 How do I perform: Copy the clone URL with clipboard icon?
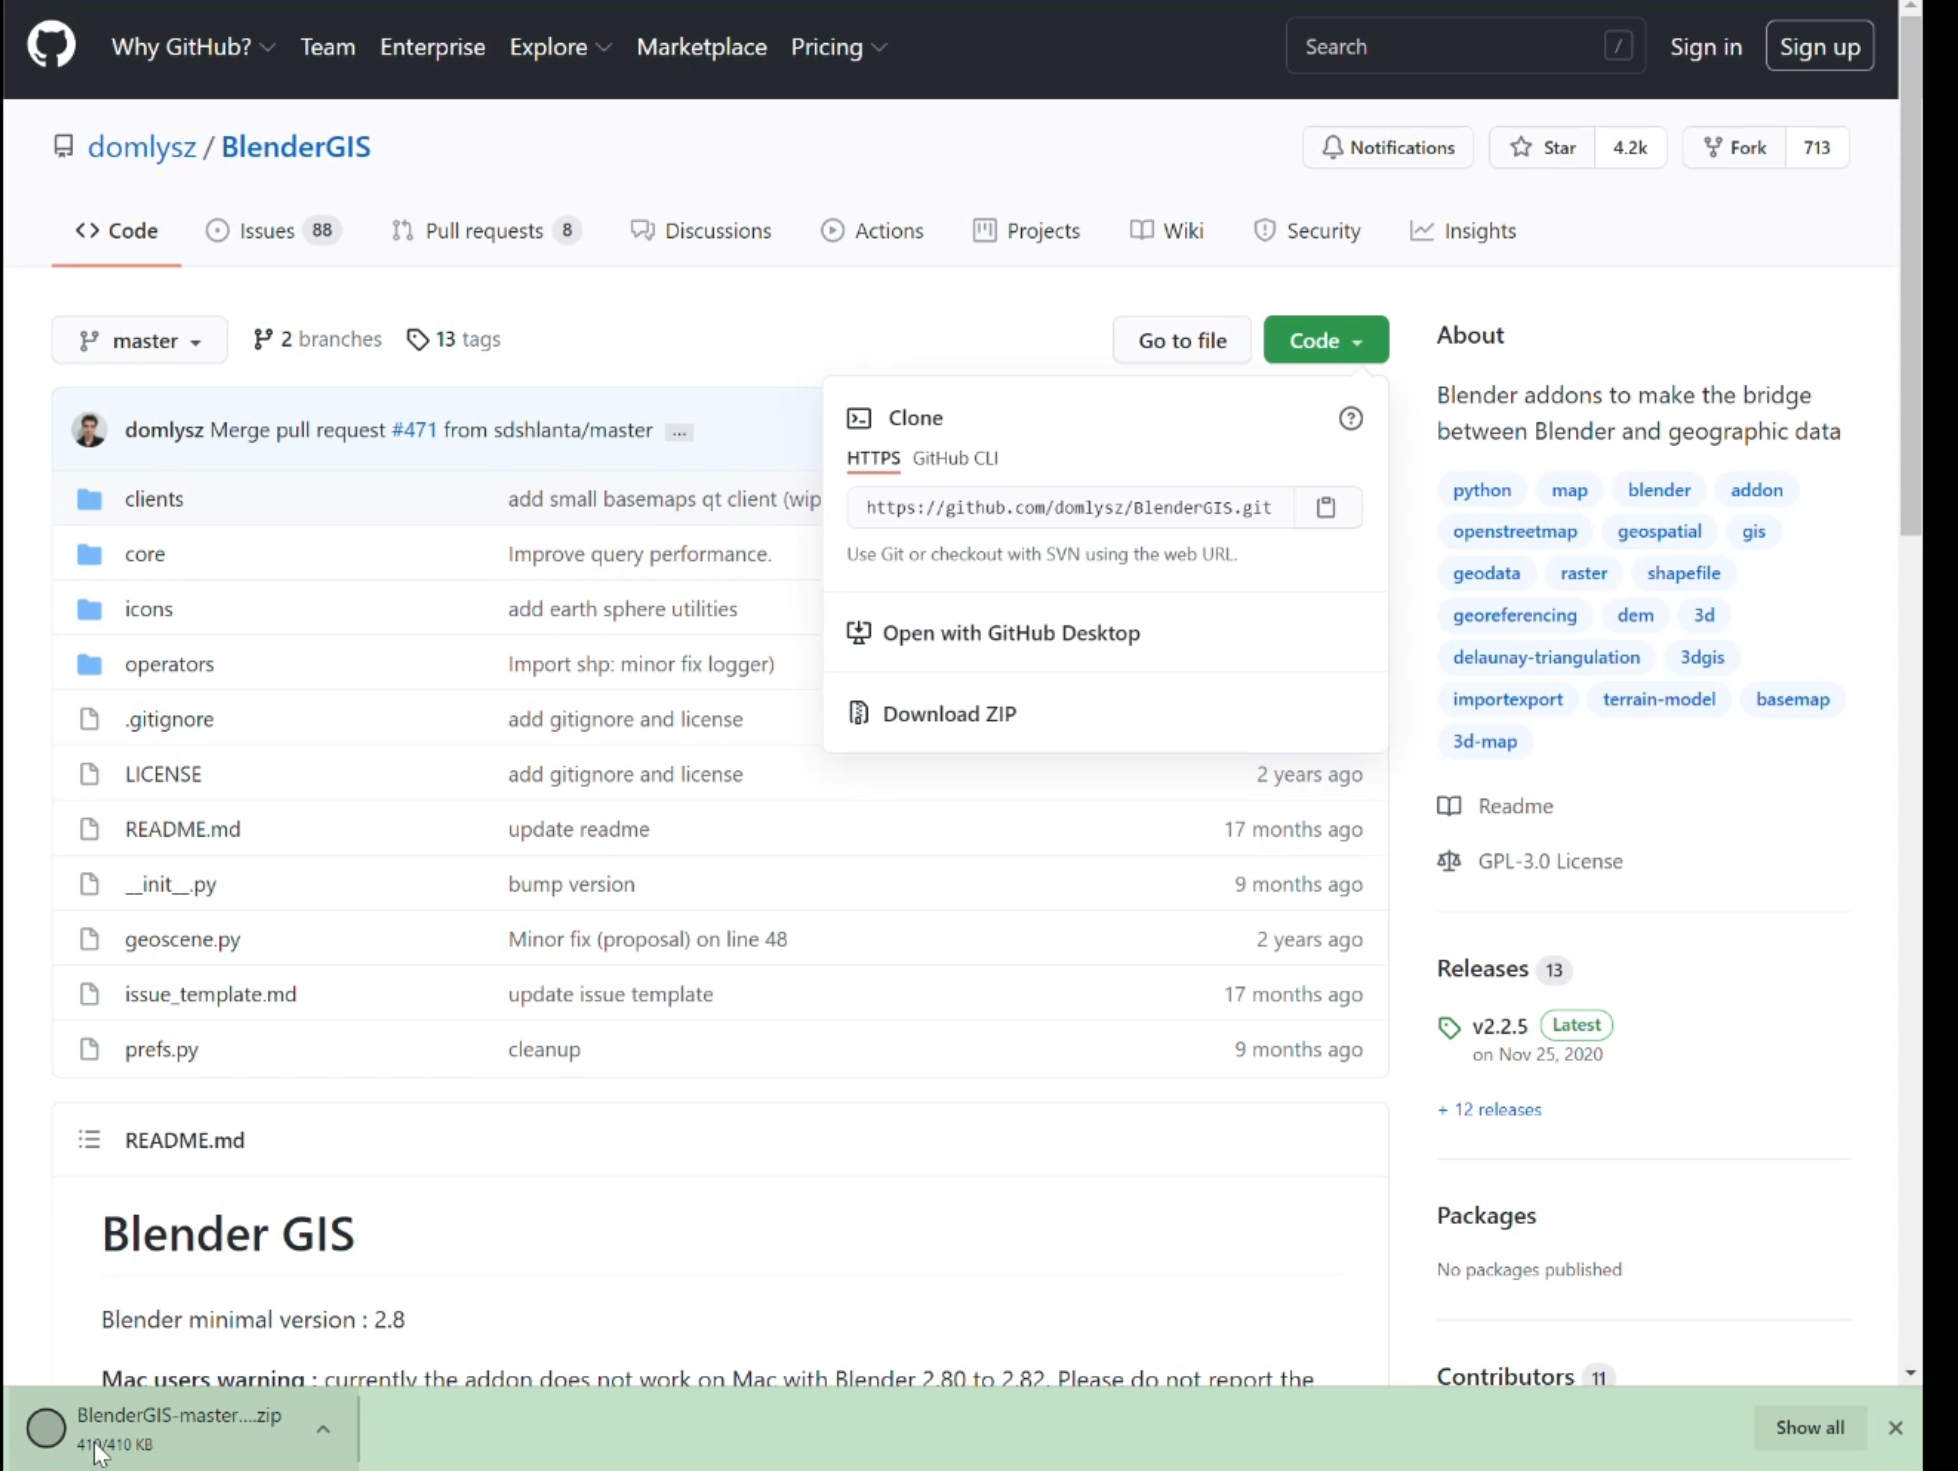pyautogui.click(x=1325, y=507)
